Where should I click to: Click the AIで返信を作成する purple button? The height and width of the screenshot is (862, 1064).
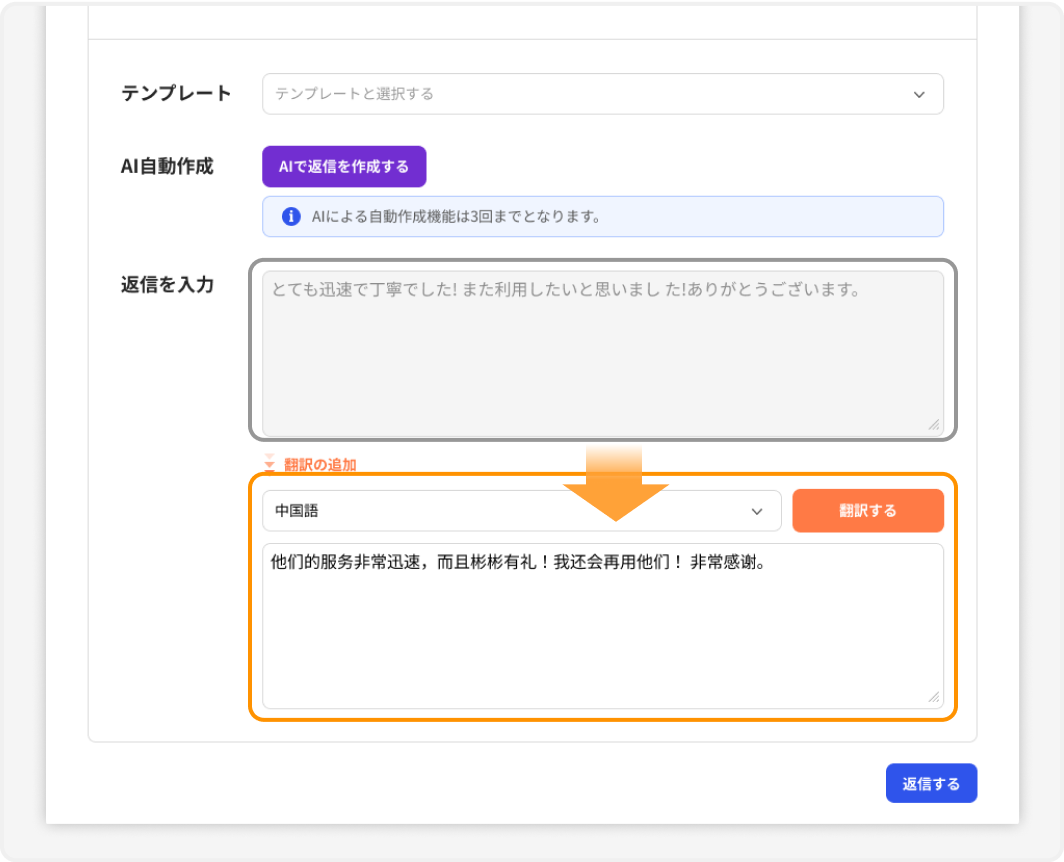tap(344, 166)
